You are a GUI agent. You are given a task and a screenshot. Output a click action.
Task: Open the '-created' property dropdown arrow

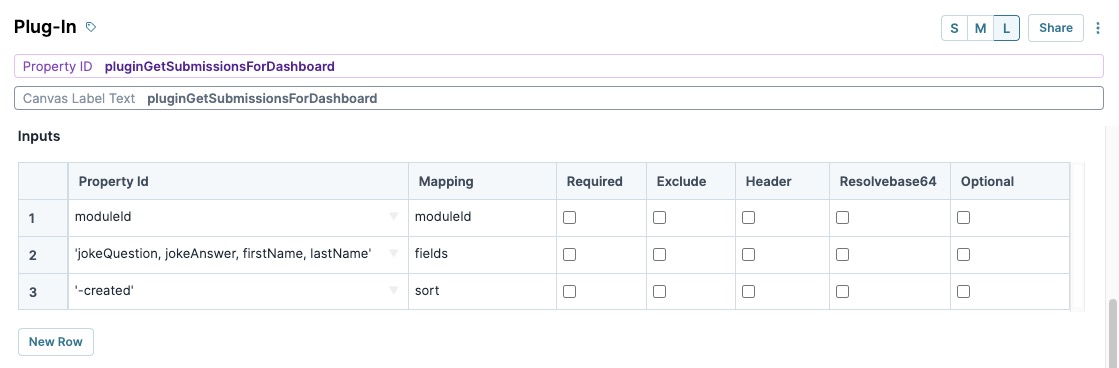coord(393,291)
